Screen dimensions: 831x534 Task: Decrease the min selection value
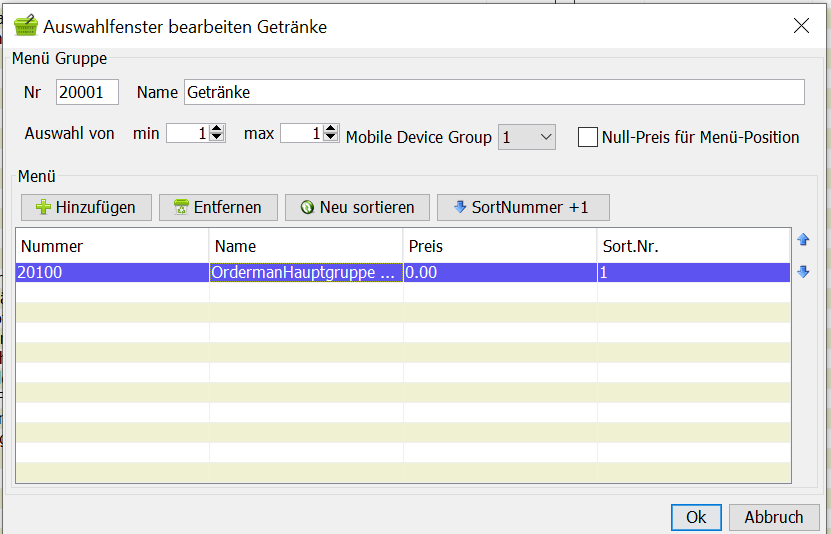pos(217,137)
